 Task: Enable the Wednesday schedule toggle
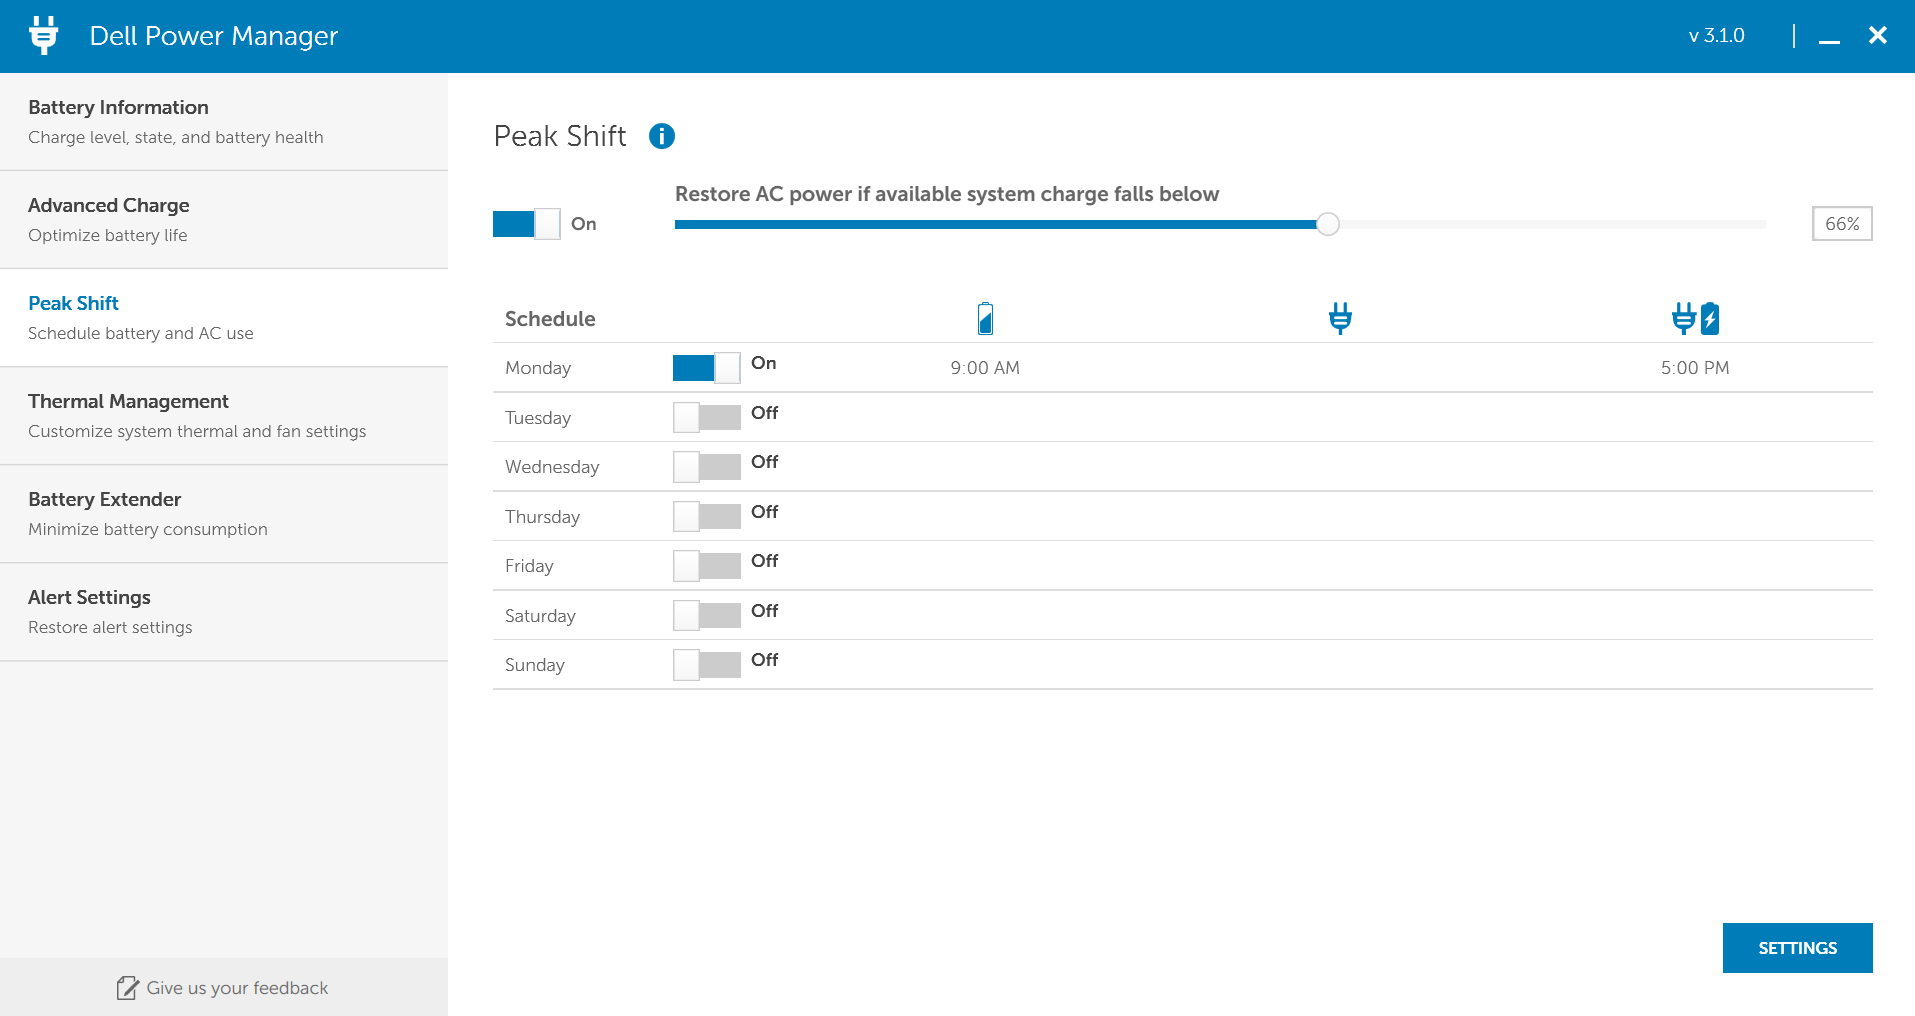[x=706, y=466]
